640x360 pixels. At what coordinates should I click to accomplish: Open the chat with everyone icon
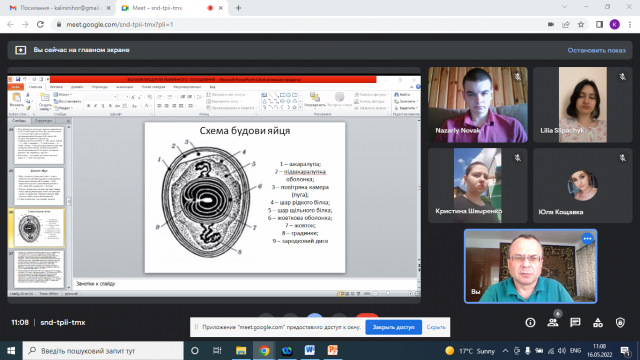coord(575,322)
